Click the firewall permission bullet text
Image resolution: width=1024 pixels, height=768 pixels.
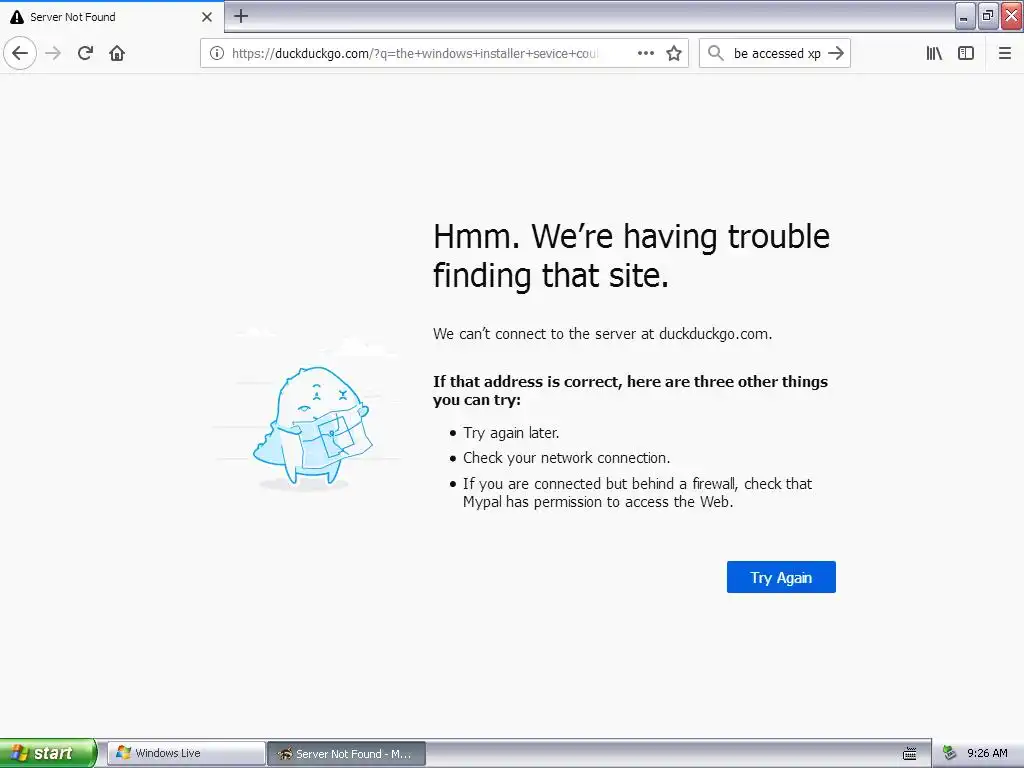(x=637, y=492)
